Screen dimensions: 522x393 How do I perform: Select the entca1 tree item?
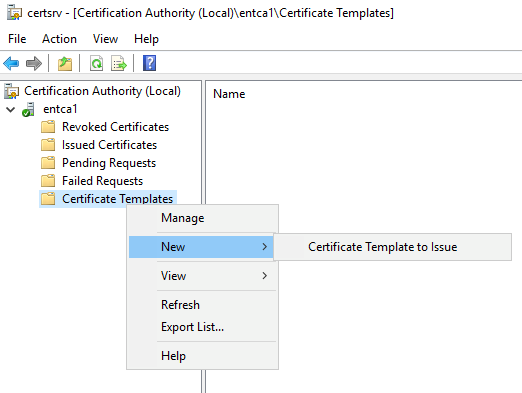coord(60,109)
